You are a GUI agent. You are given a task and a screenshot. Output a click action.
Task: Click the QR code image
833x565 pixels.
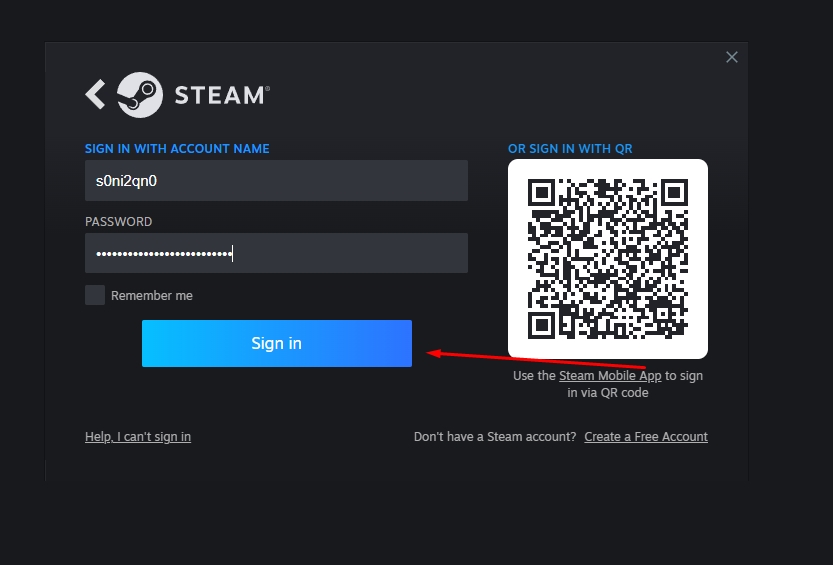click(608, 259)
